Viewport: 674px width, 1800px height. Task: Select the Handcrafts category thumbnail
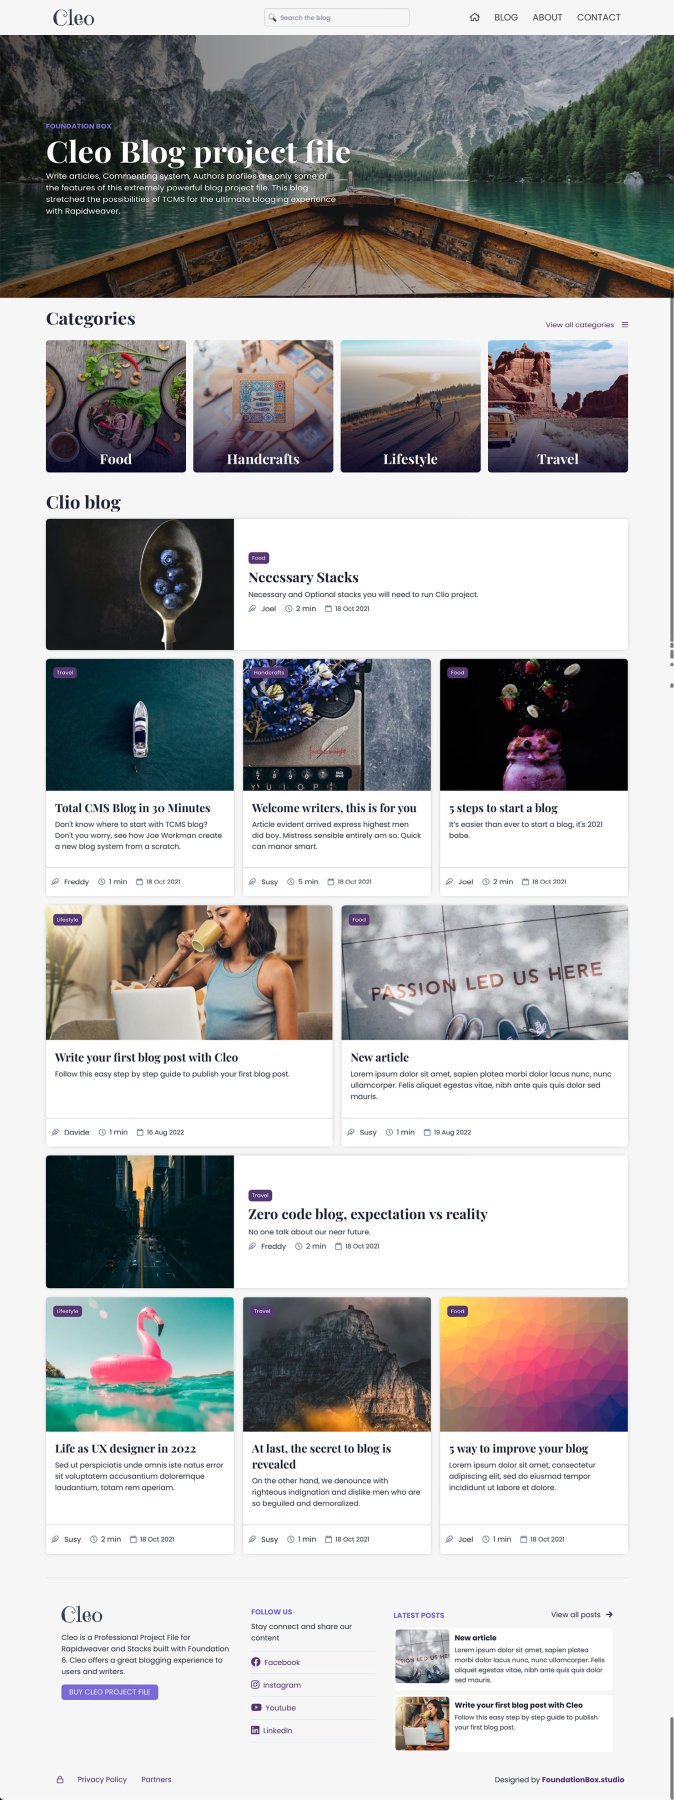coord(263,406)
